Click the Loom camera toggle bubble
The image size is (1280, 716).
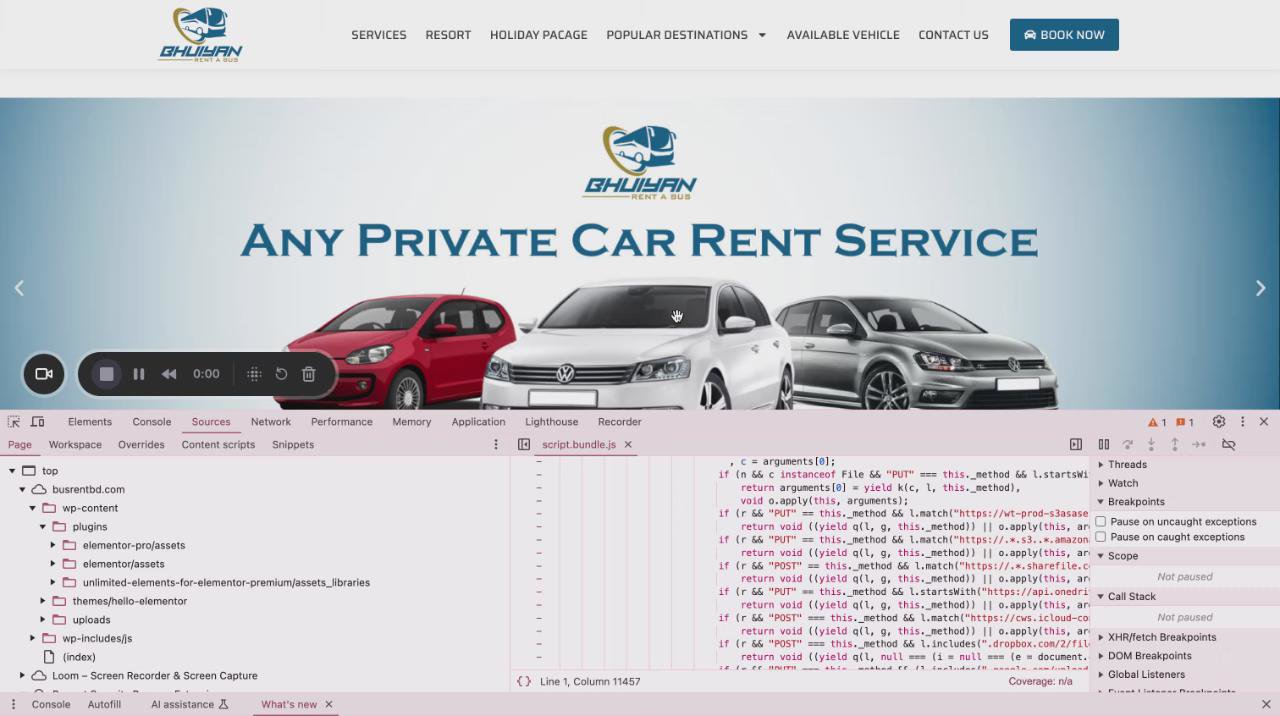point(44,374)
